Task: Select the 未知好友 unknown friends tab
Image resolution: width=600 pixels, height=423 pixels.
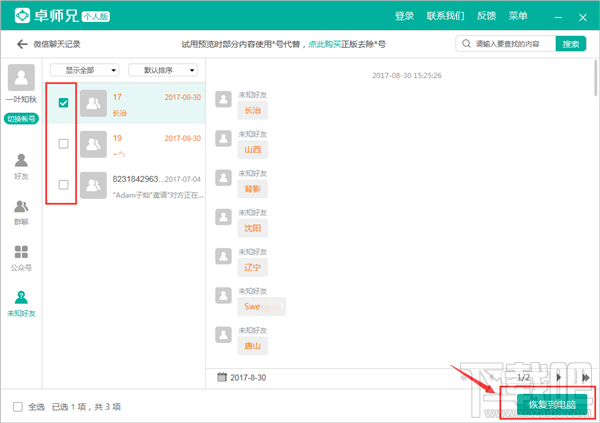Action: click(21, 304)
